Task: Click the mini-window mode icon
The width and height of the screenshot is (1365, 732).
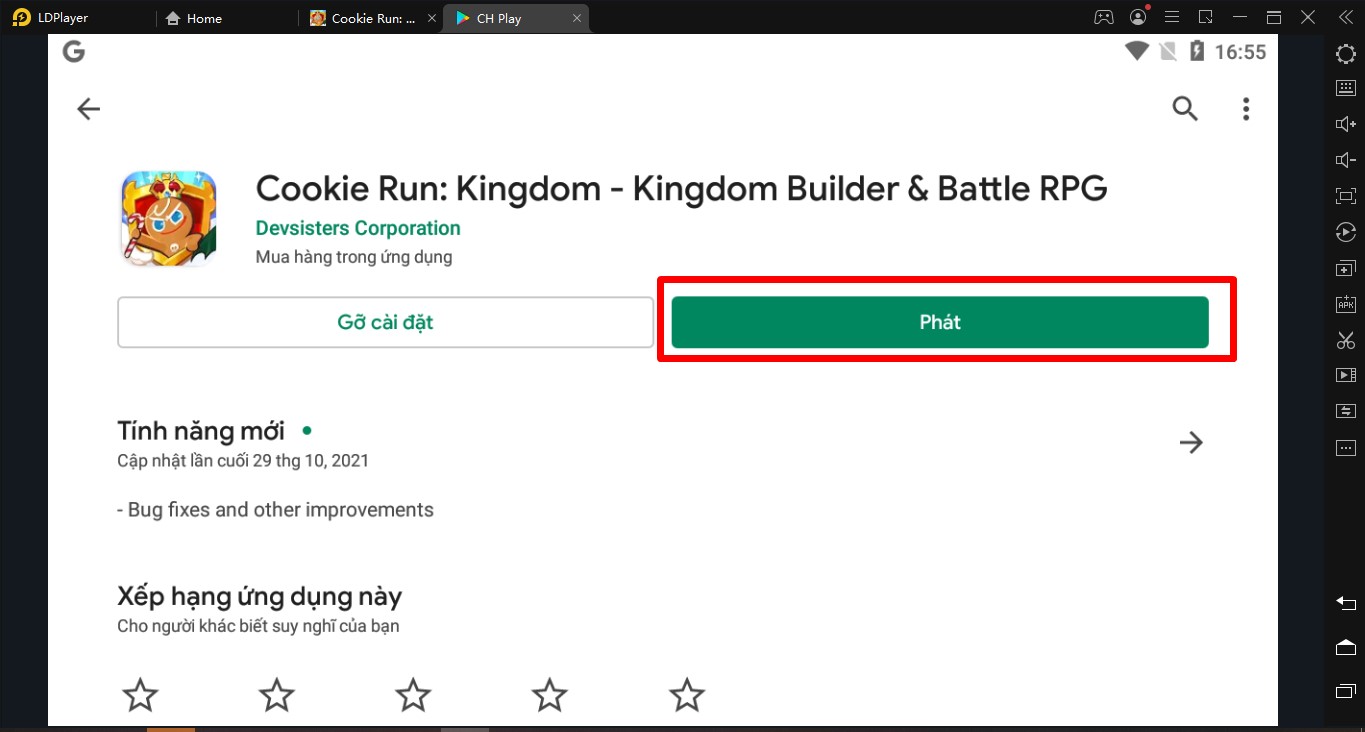Action: click(1206, 17)
